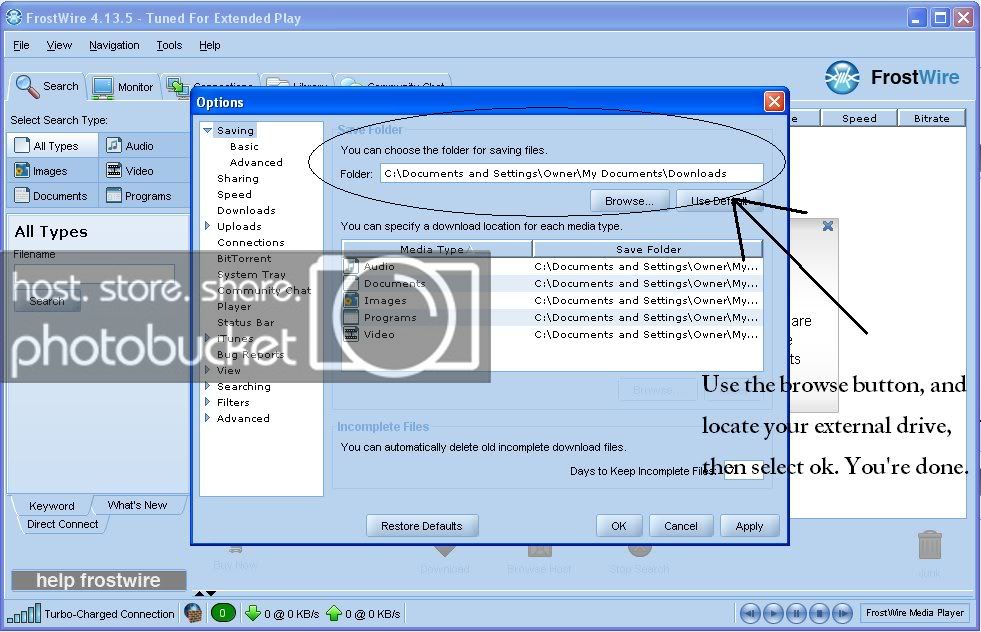Click the FrostWire logo

point(892,78)
